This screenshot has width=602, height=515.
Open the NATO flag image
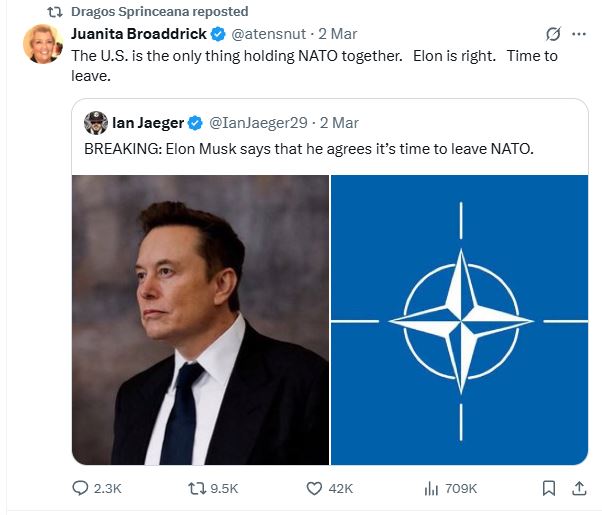pos(459,320)
